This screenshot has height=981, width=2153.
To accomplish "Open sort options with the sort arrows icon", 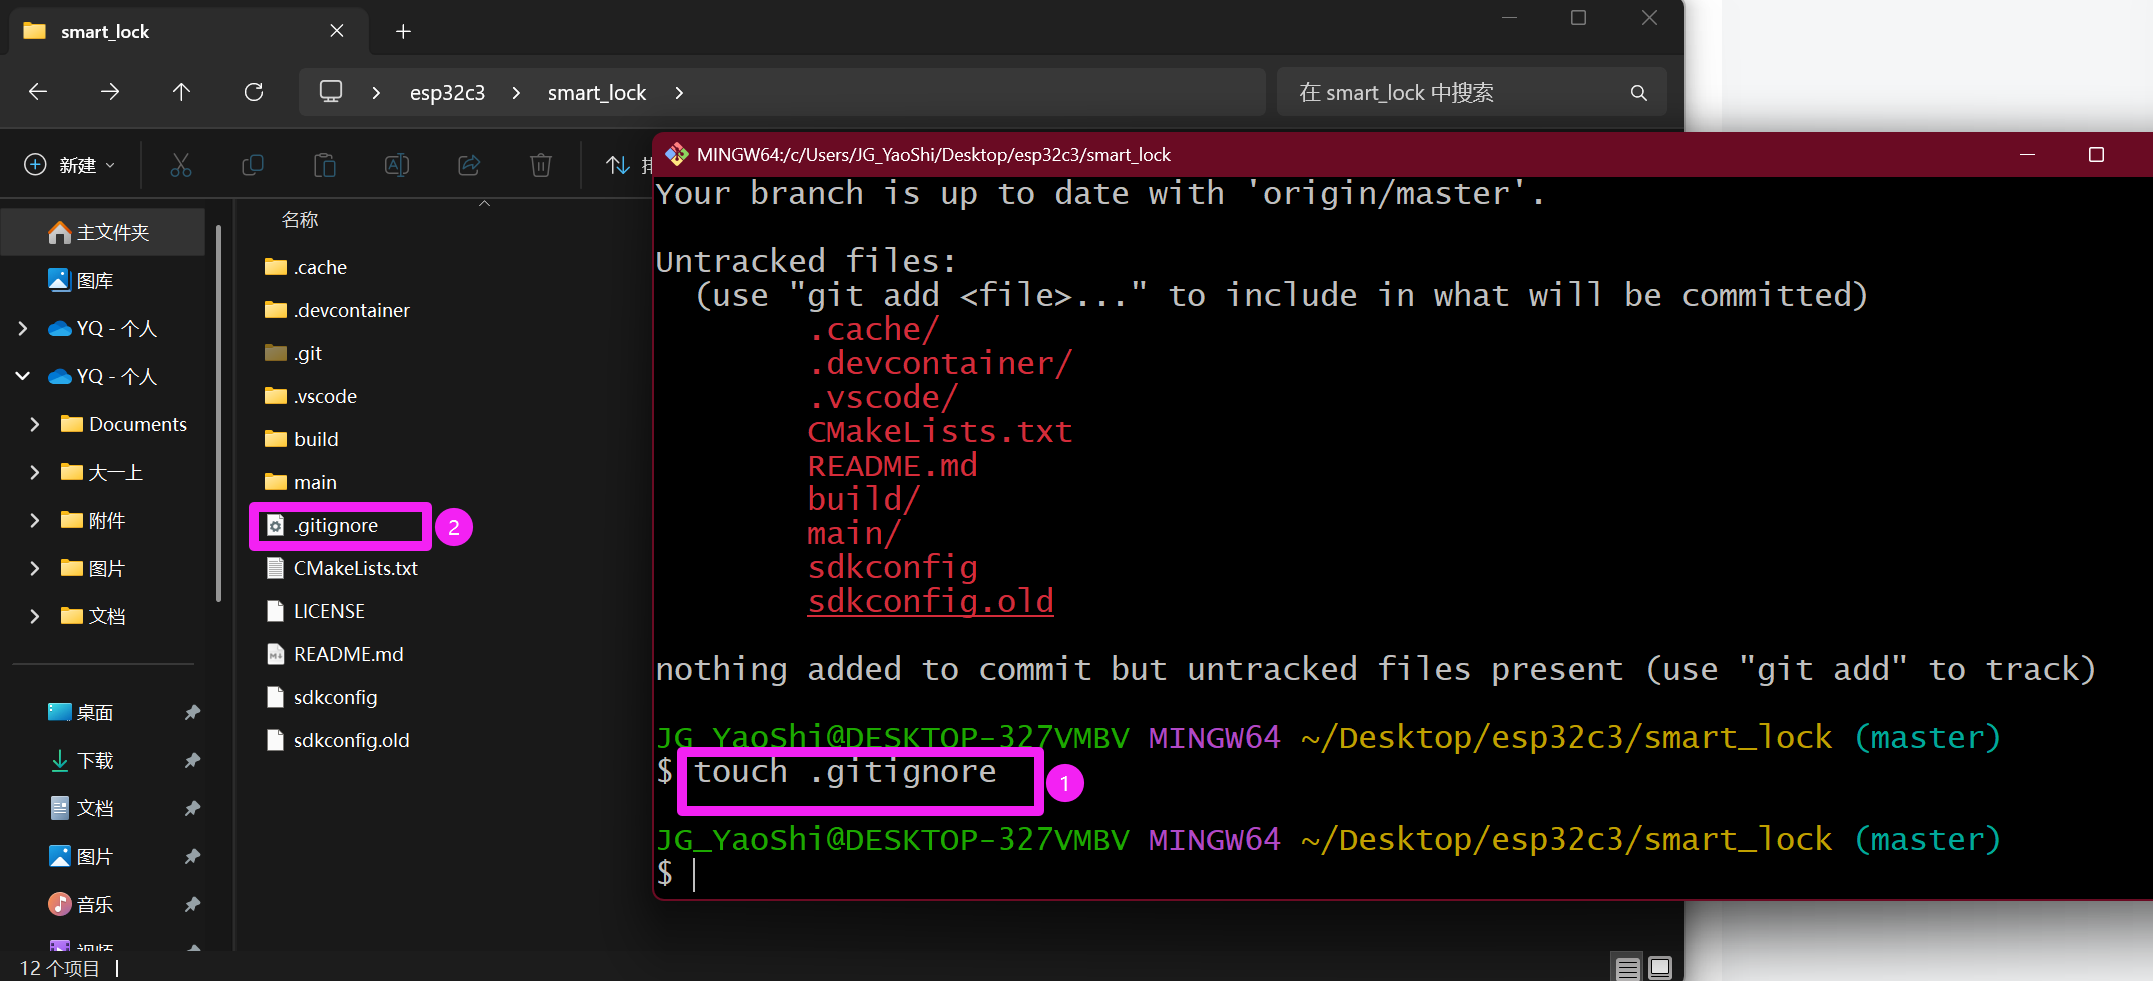I will click(x=619, y=165).
